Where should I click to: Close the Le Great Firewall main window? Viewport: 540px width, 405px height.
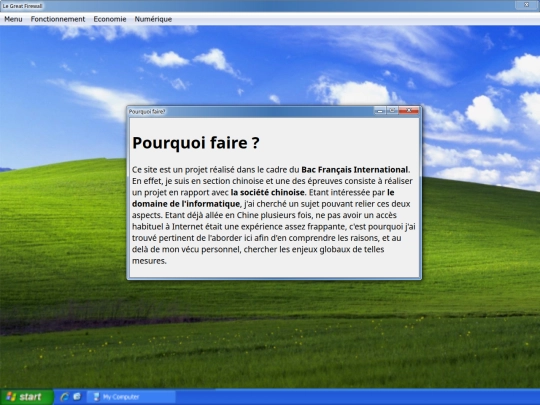[527, 5]
